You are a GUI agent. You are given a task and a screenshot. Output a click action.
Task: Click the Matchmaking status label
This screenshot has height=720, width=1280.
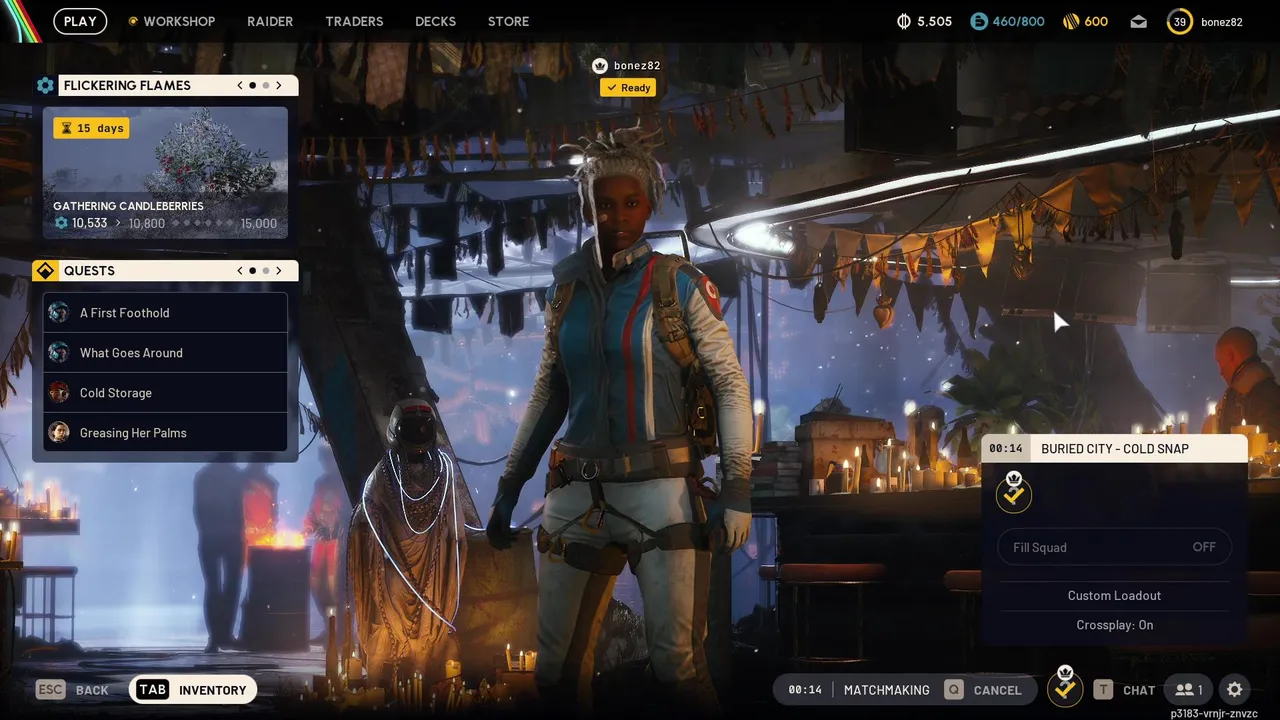coord(887,690)
